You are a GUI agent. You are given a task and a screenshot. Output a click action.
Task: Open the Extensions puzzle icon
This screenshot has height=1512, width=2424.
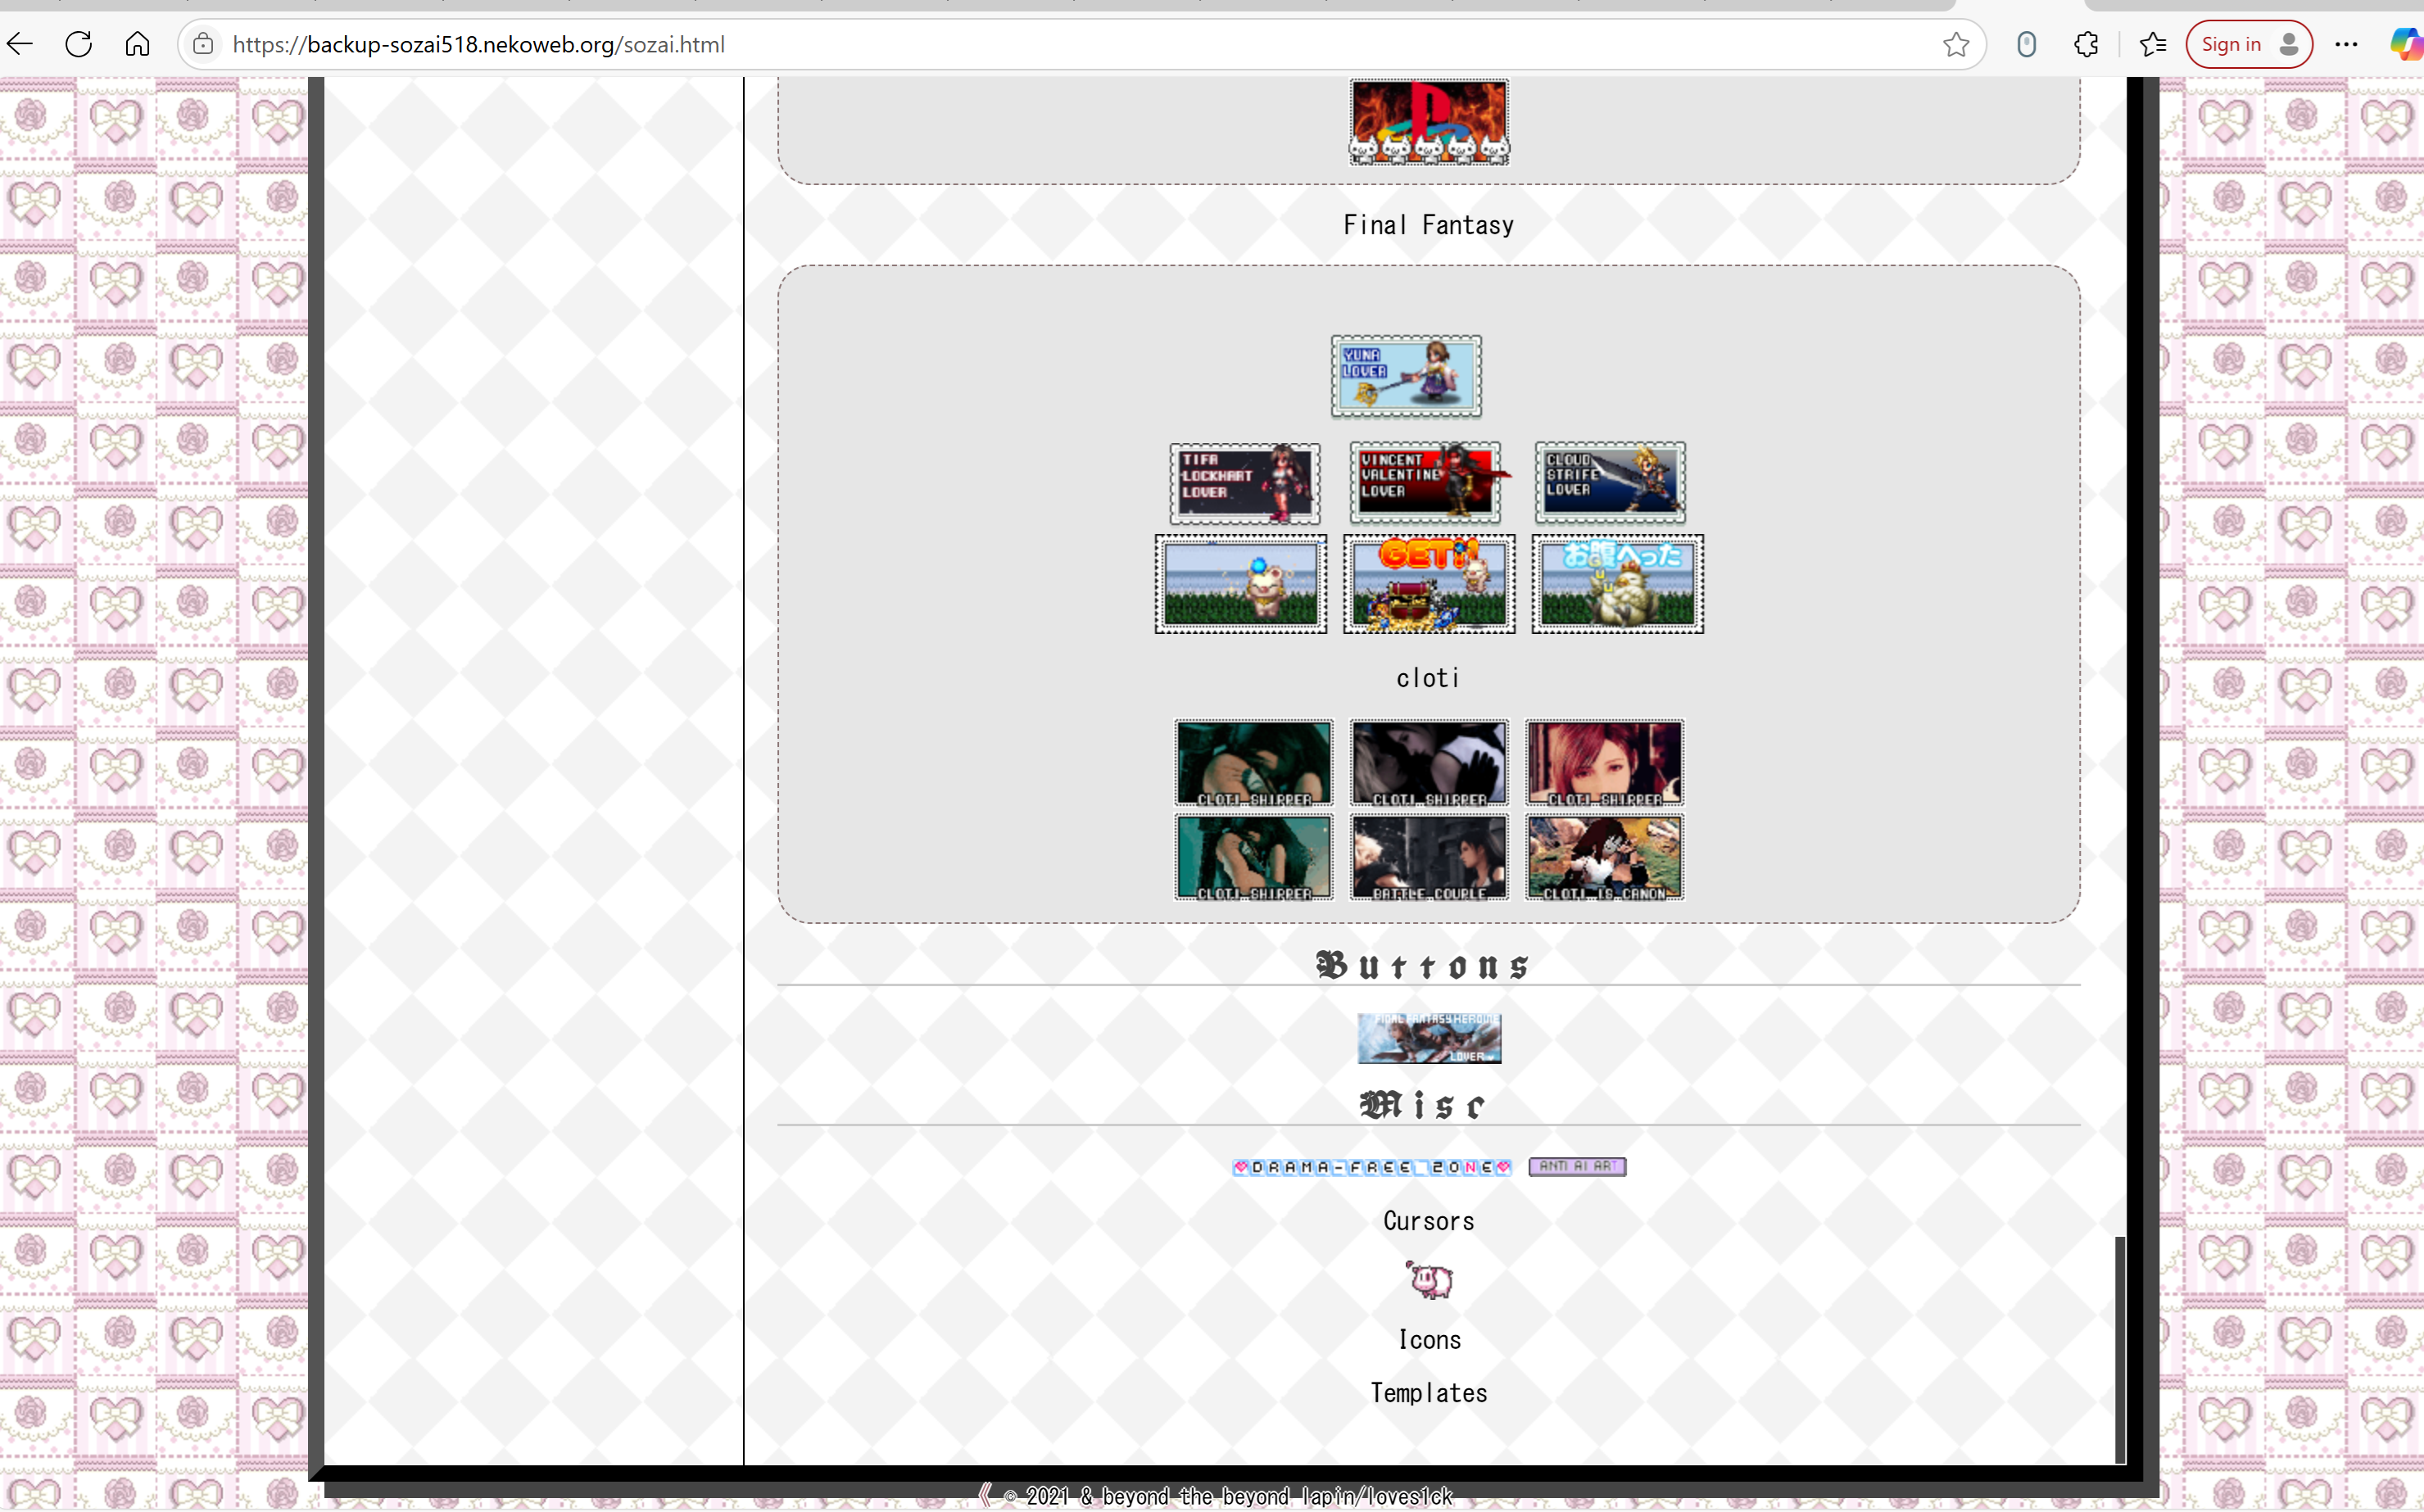2086,44
